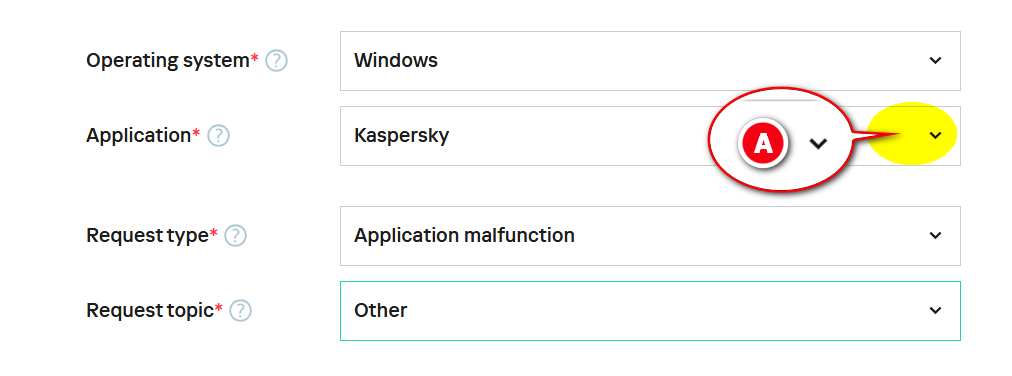Image resolution: width=1012 pixels, height=376 pixels.
Task: Click the chevron inside the callout bubble
Action: (x=818, y=144)
